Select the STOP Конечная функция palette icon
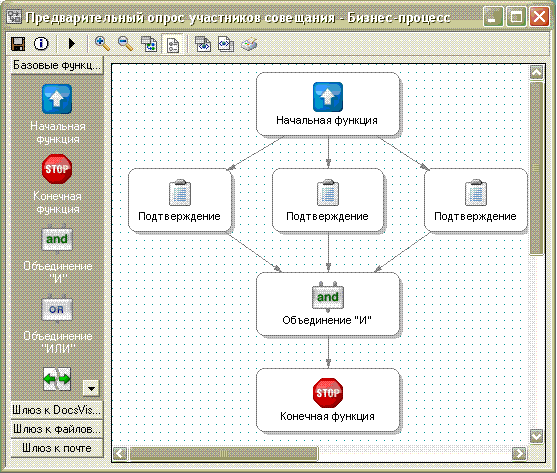This screenshot has height=473, width=557. pos(57,169)
